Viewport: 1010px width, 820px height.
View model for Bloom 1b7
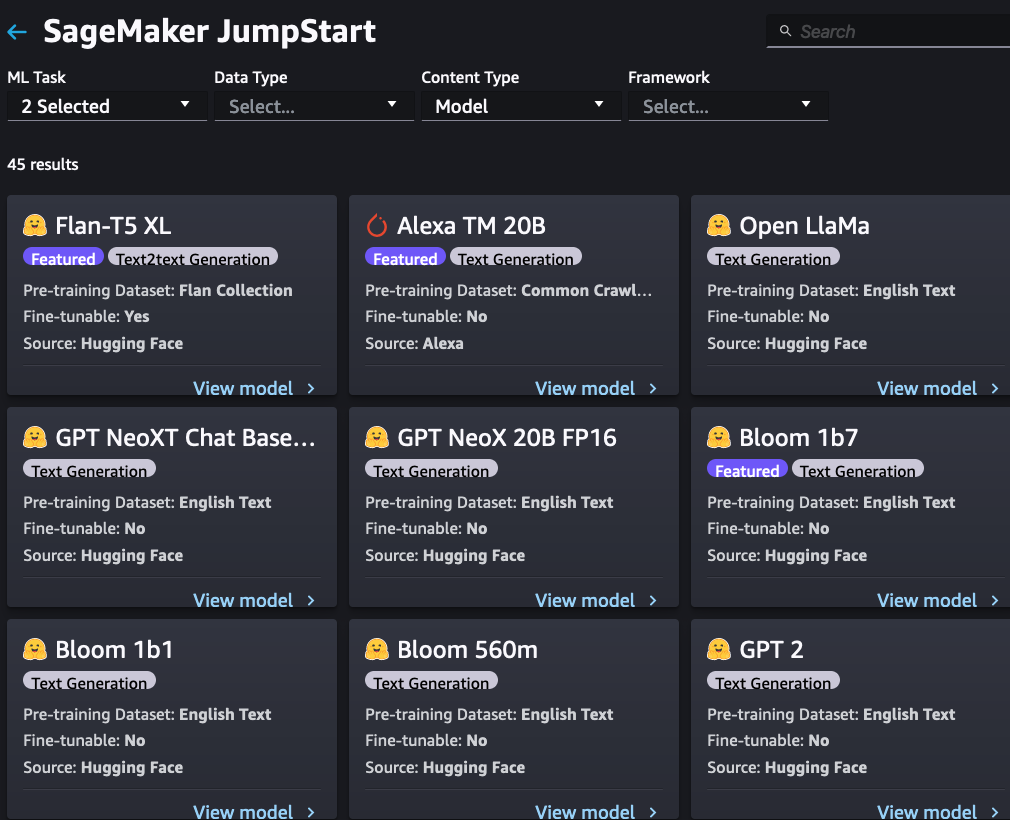coord(928,600)
